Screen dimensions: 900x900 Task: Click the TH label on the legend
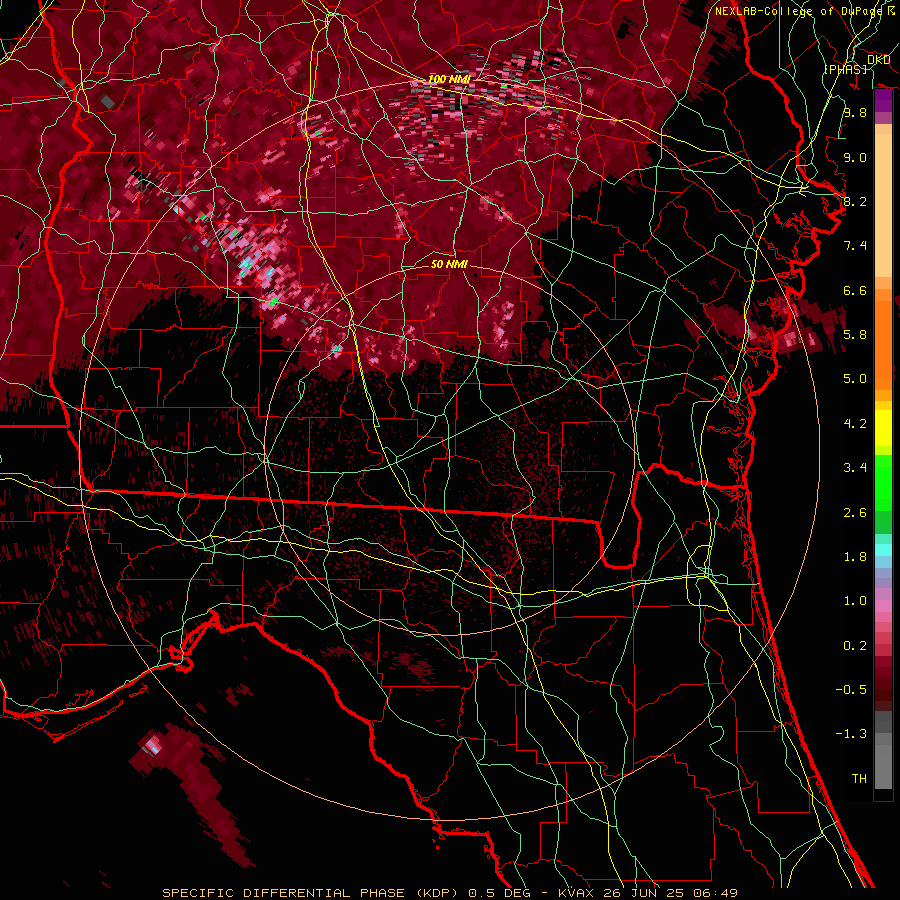point(859,779)
